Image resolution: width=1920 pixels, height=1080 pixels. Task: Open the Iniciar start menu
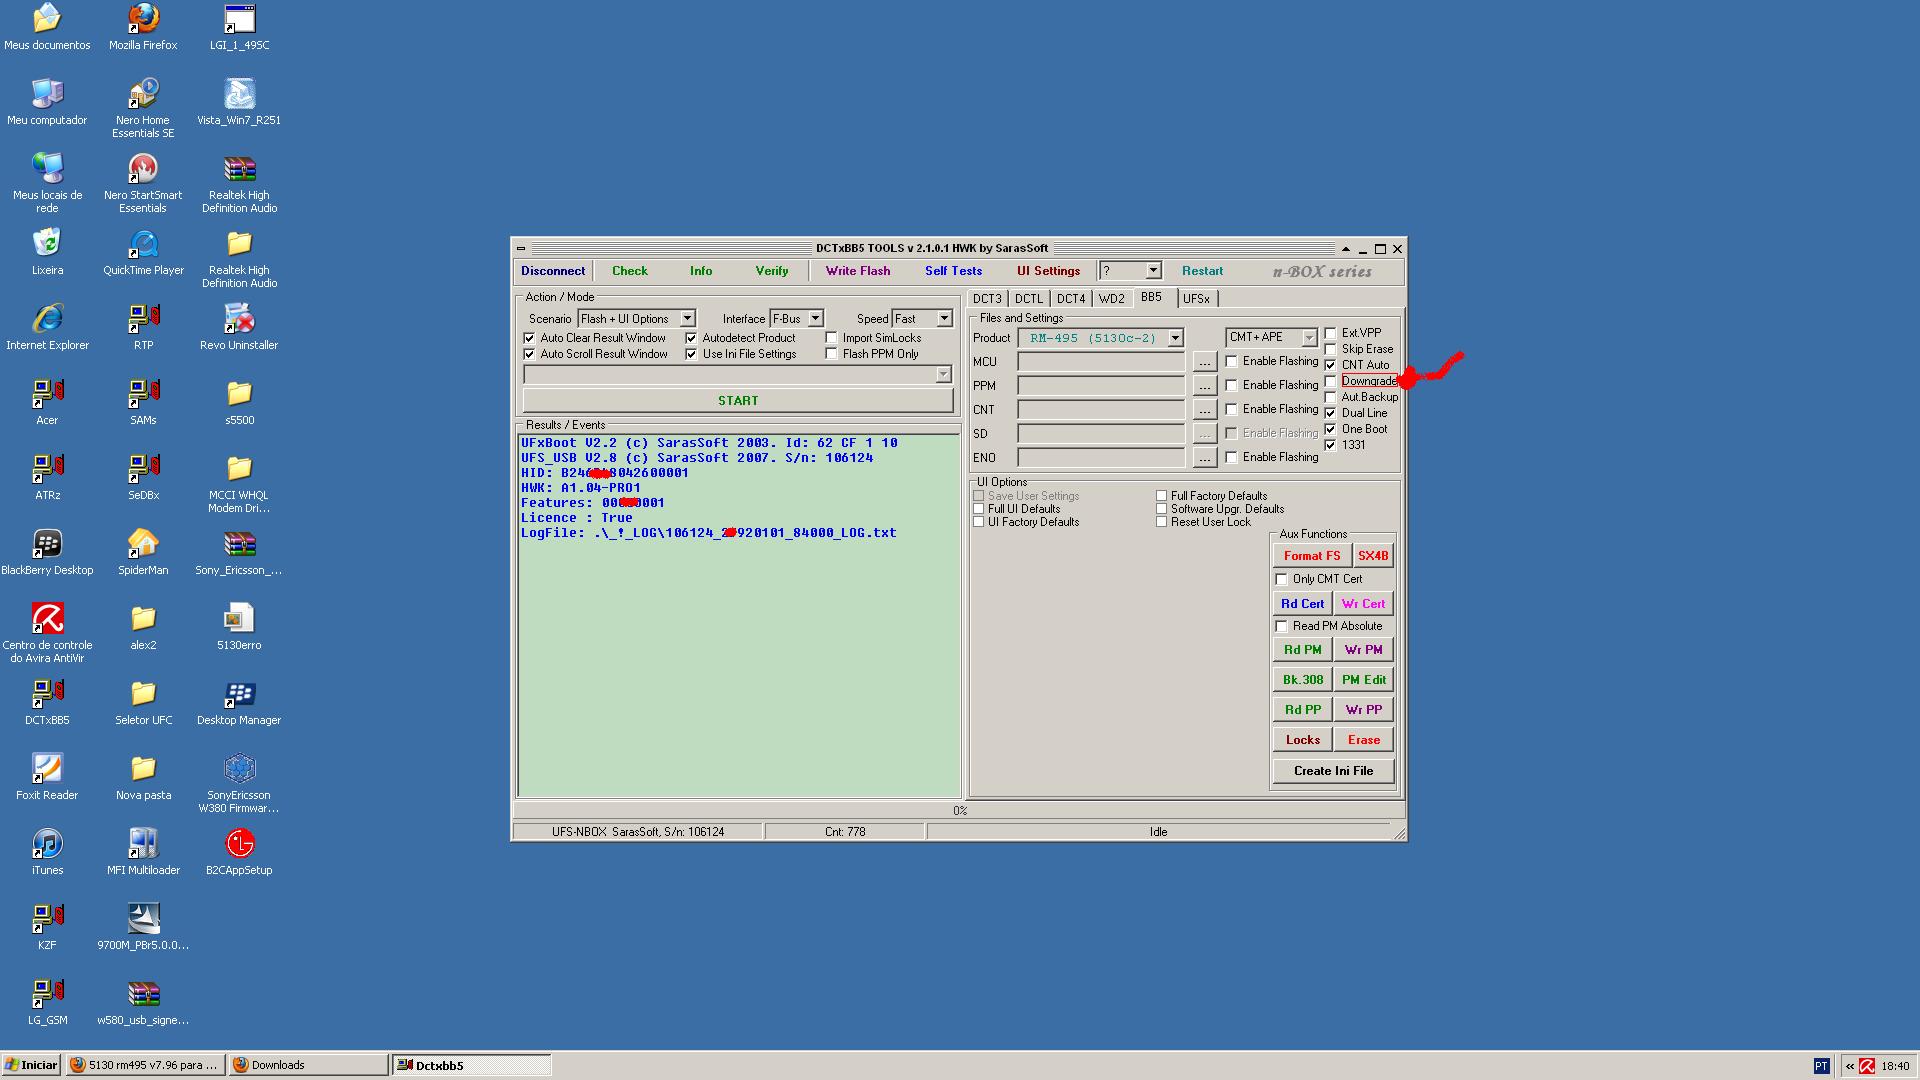coord(31,1065)
